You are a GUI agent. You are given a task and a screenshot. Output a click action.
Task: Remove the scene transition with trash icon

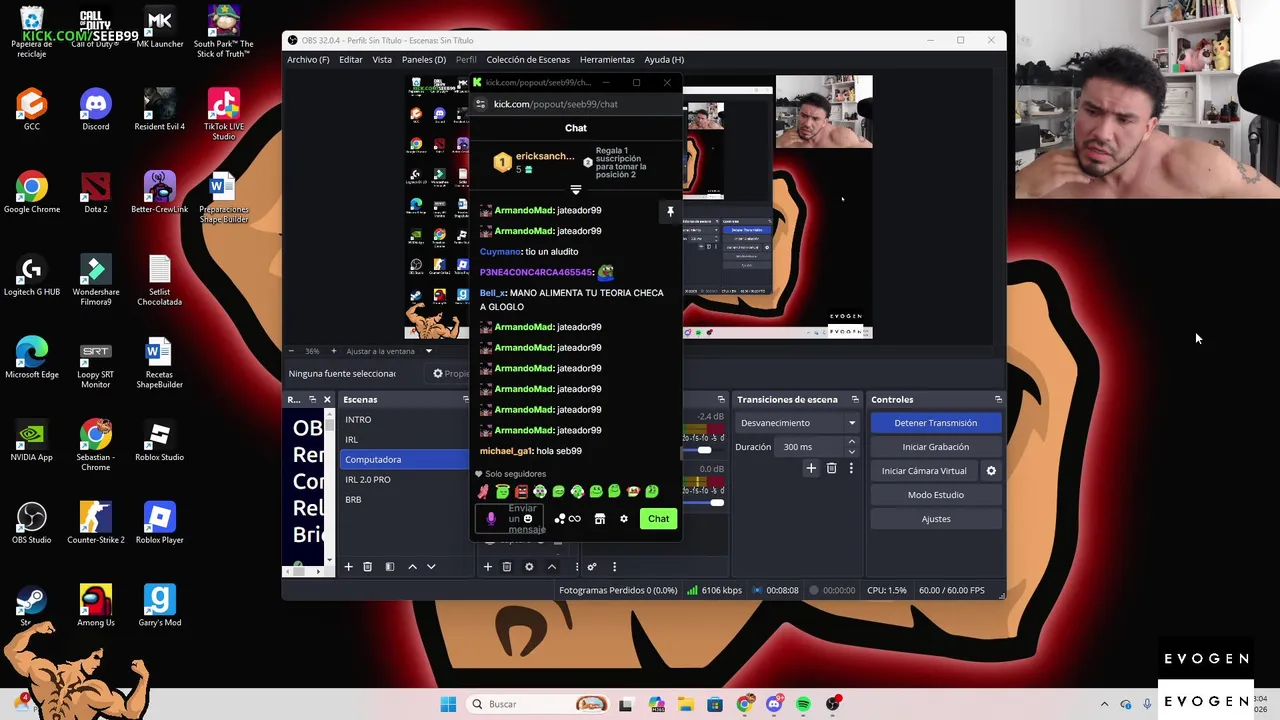[831, 468]
